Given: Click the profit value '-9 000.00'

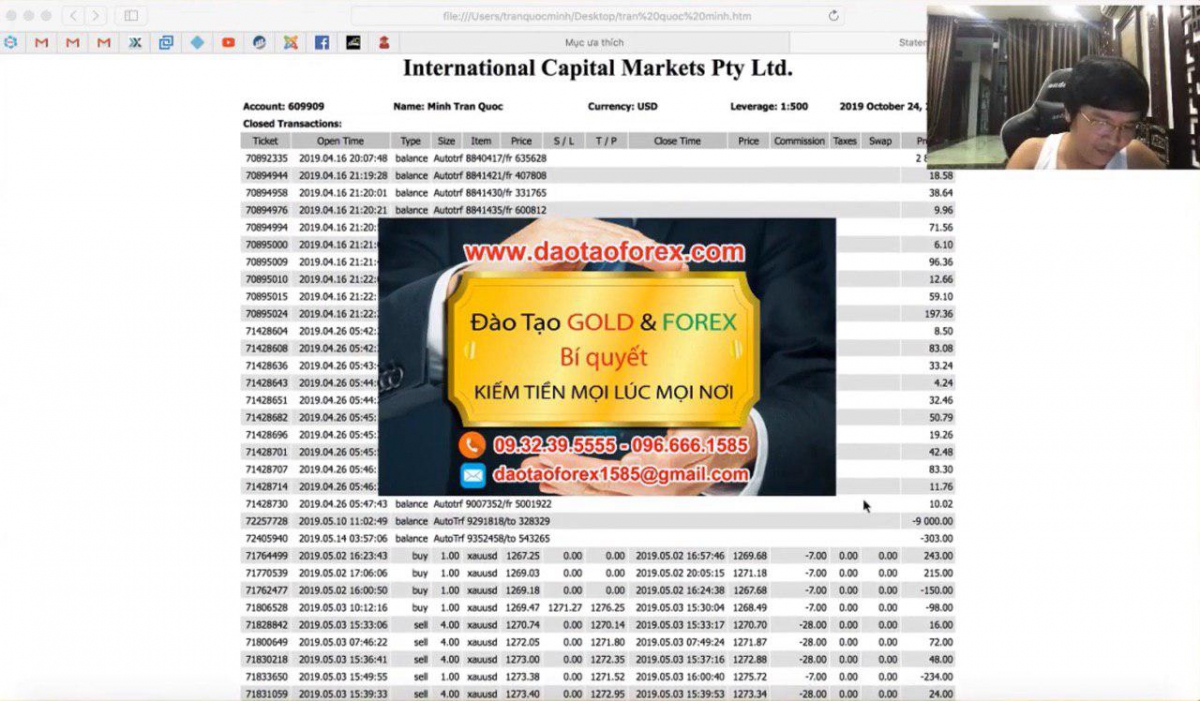Looking at the screenshot, I should pyautogui.click(x=933, y=522).
